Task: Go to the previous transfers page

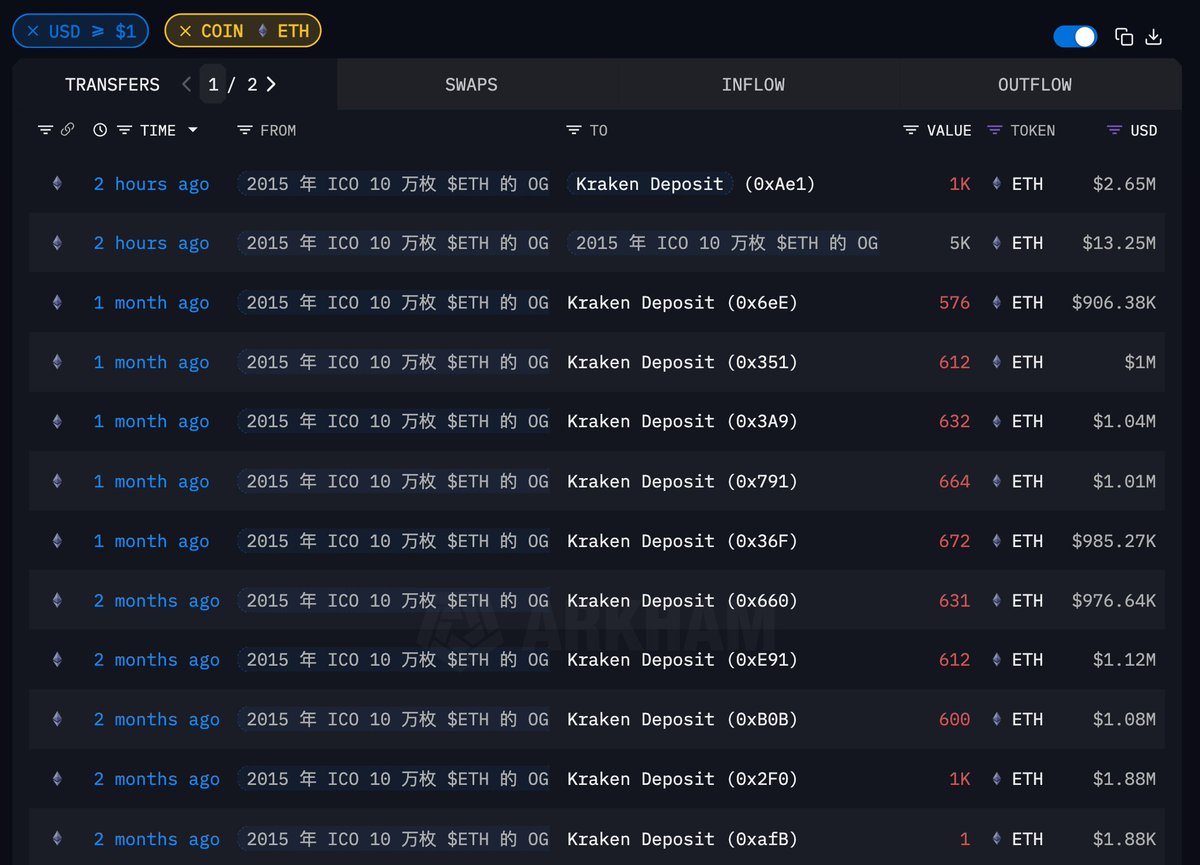Action: pyautogui.click(x=186, y=85)
